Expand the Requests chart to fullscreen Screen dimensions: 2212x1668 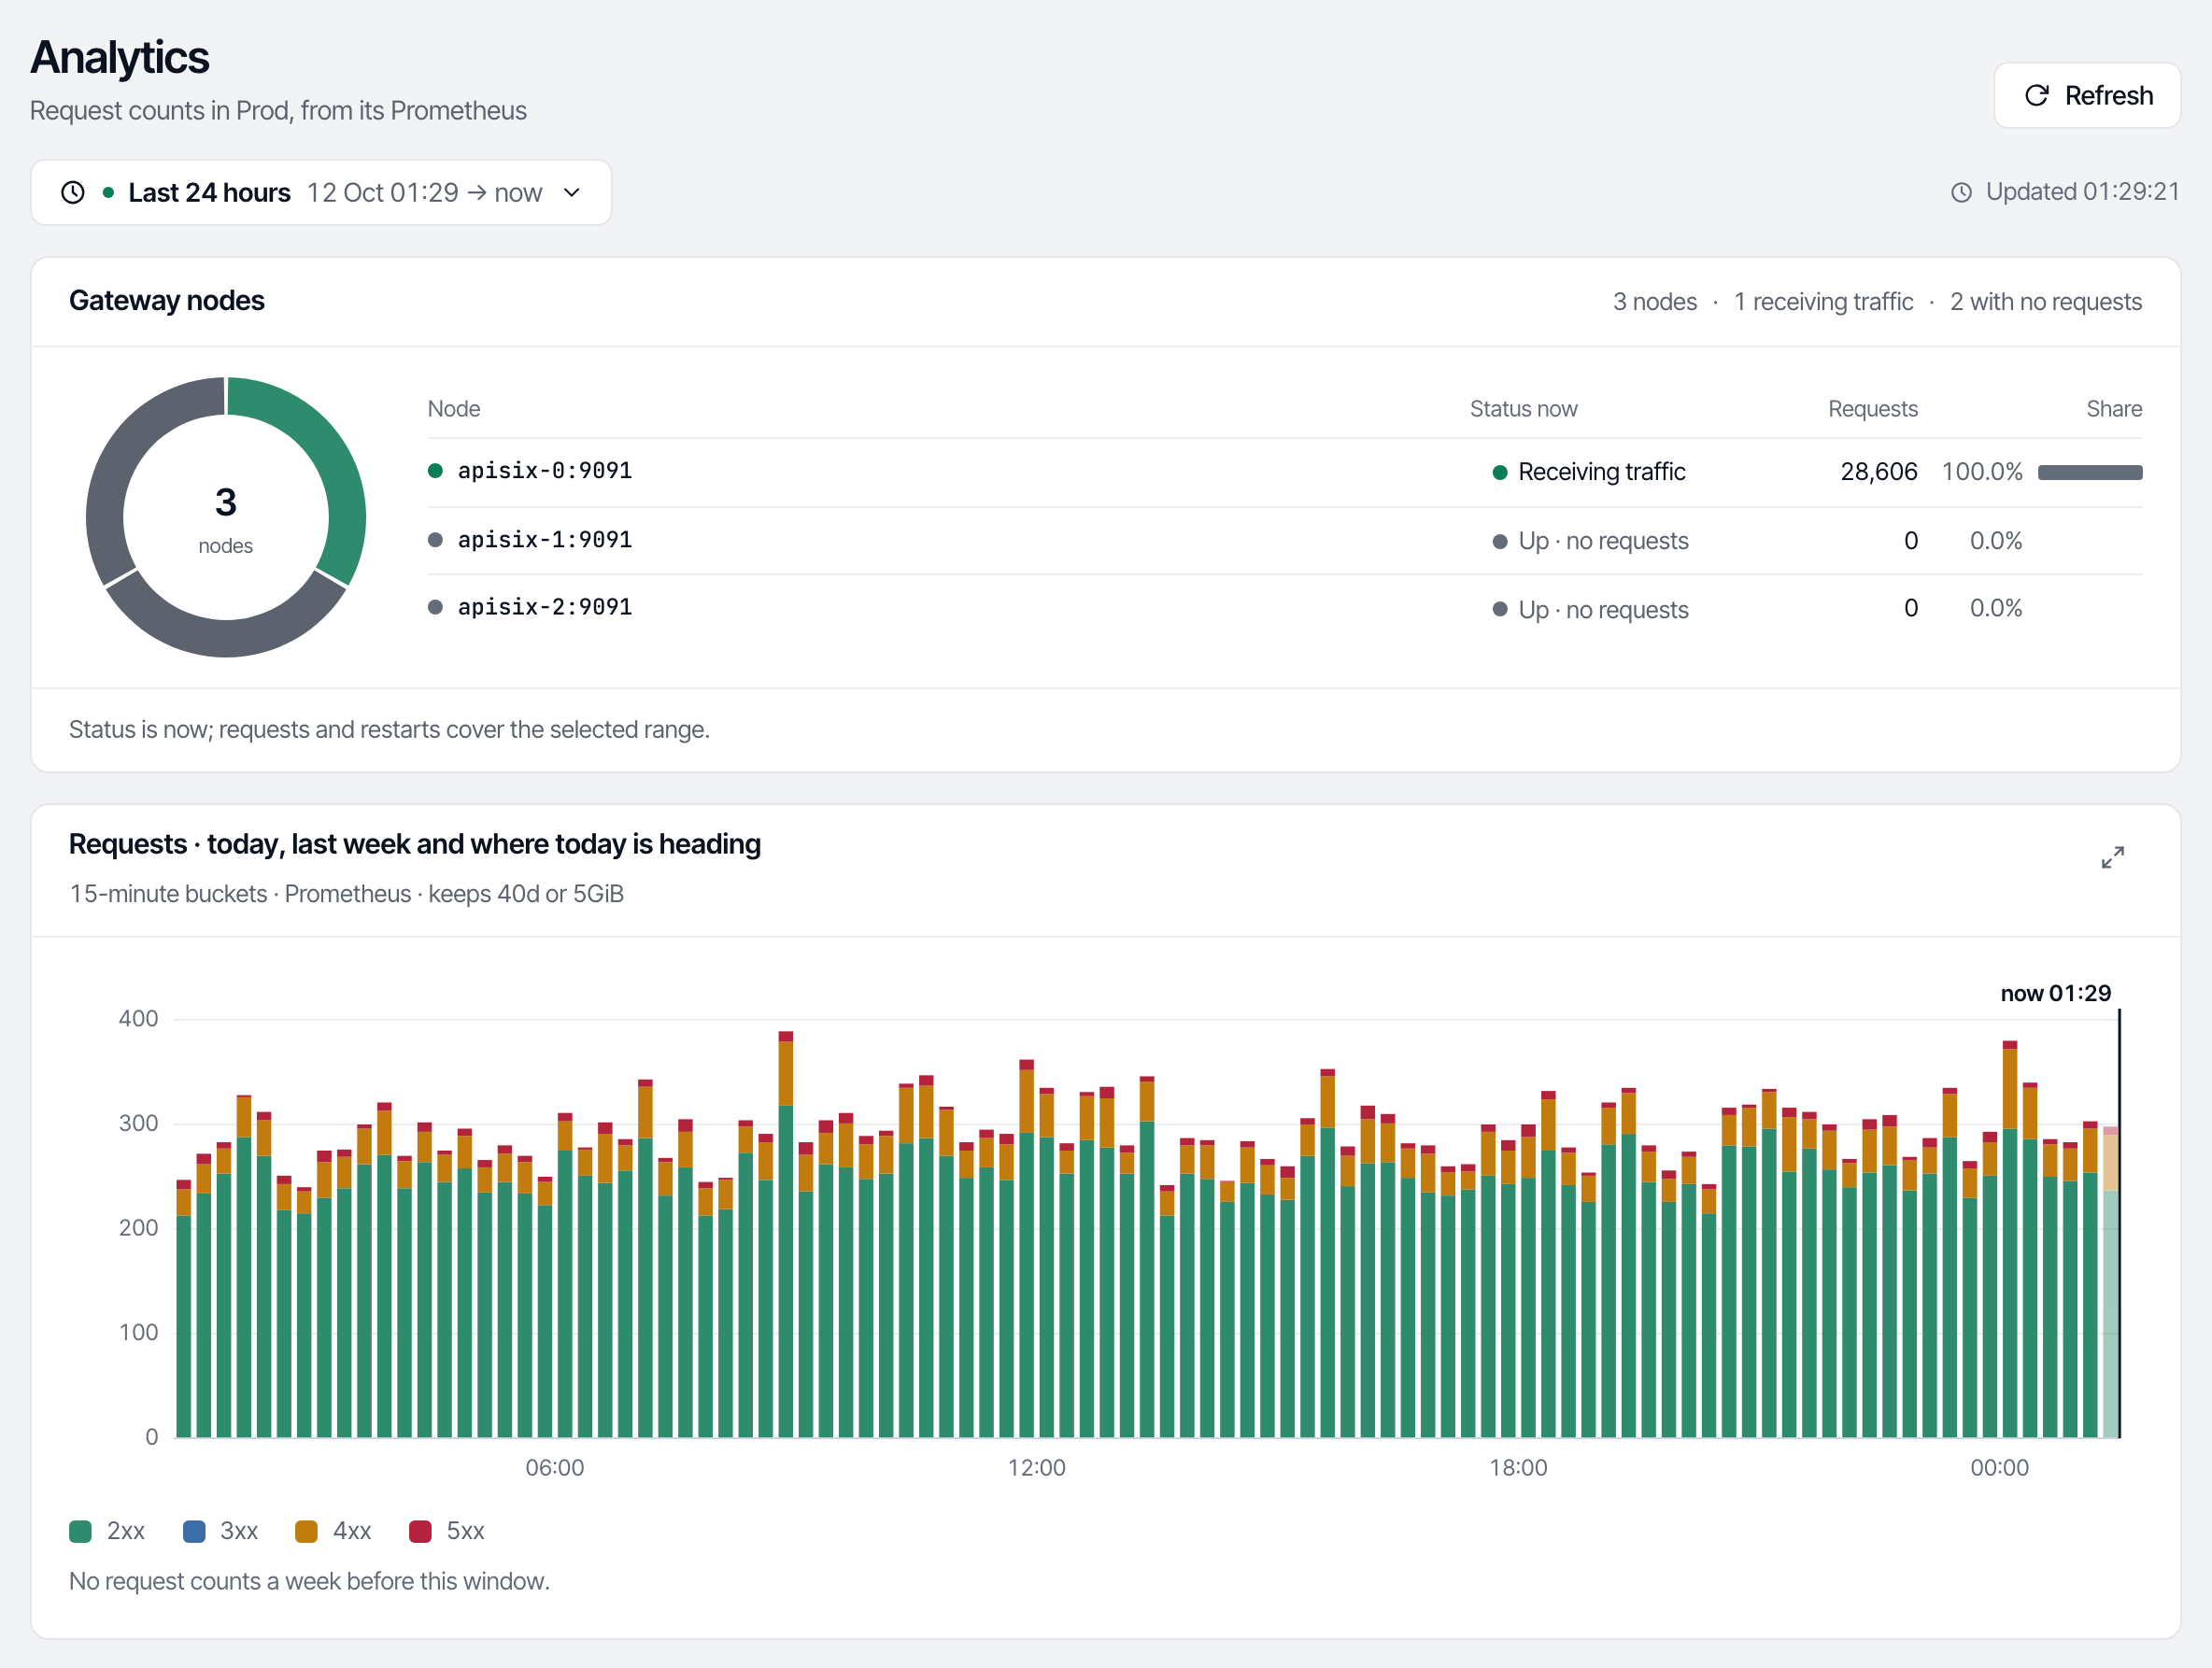[2112, 857]
